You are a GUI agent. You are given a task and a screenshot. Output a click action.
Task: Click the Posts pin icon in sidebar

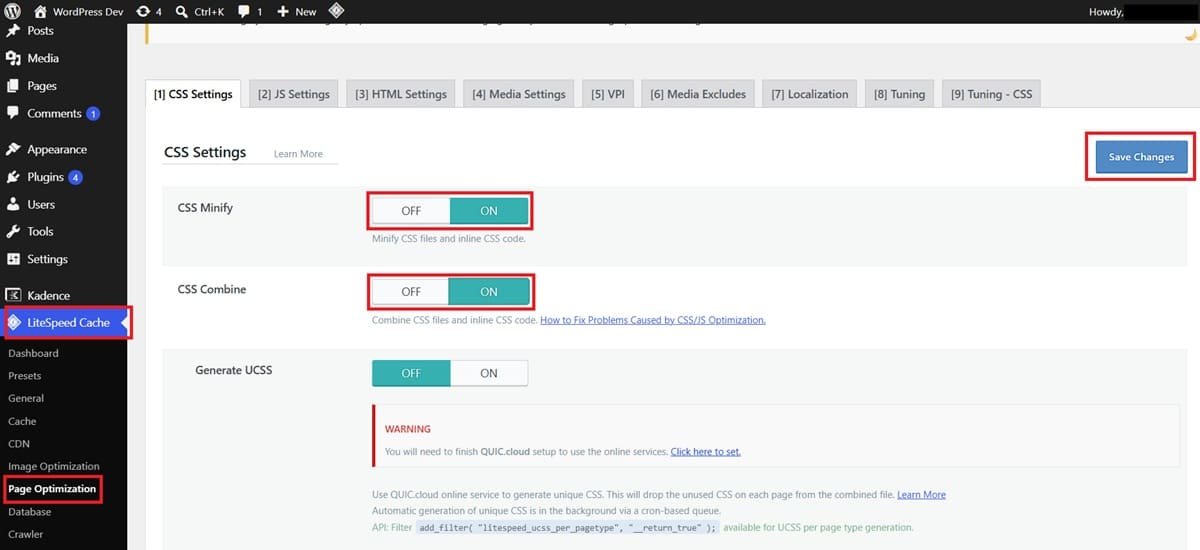coord(13,31)
